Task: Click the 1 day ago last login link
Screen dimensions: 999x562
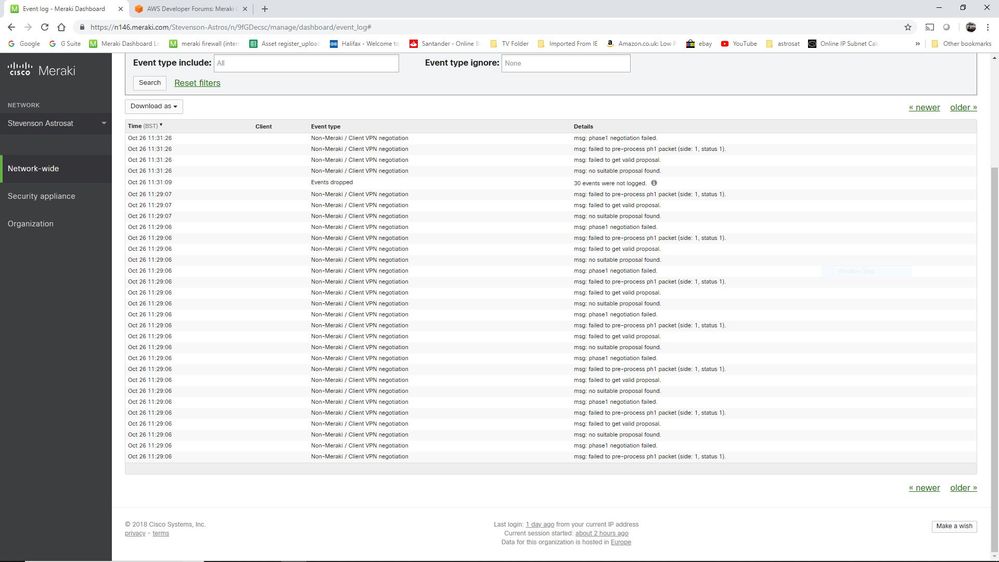Action: [540, 524]
